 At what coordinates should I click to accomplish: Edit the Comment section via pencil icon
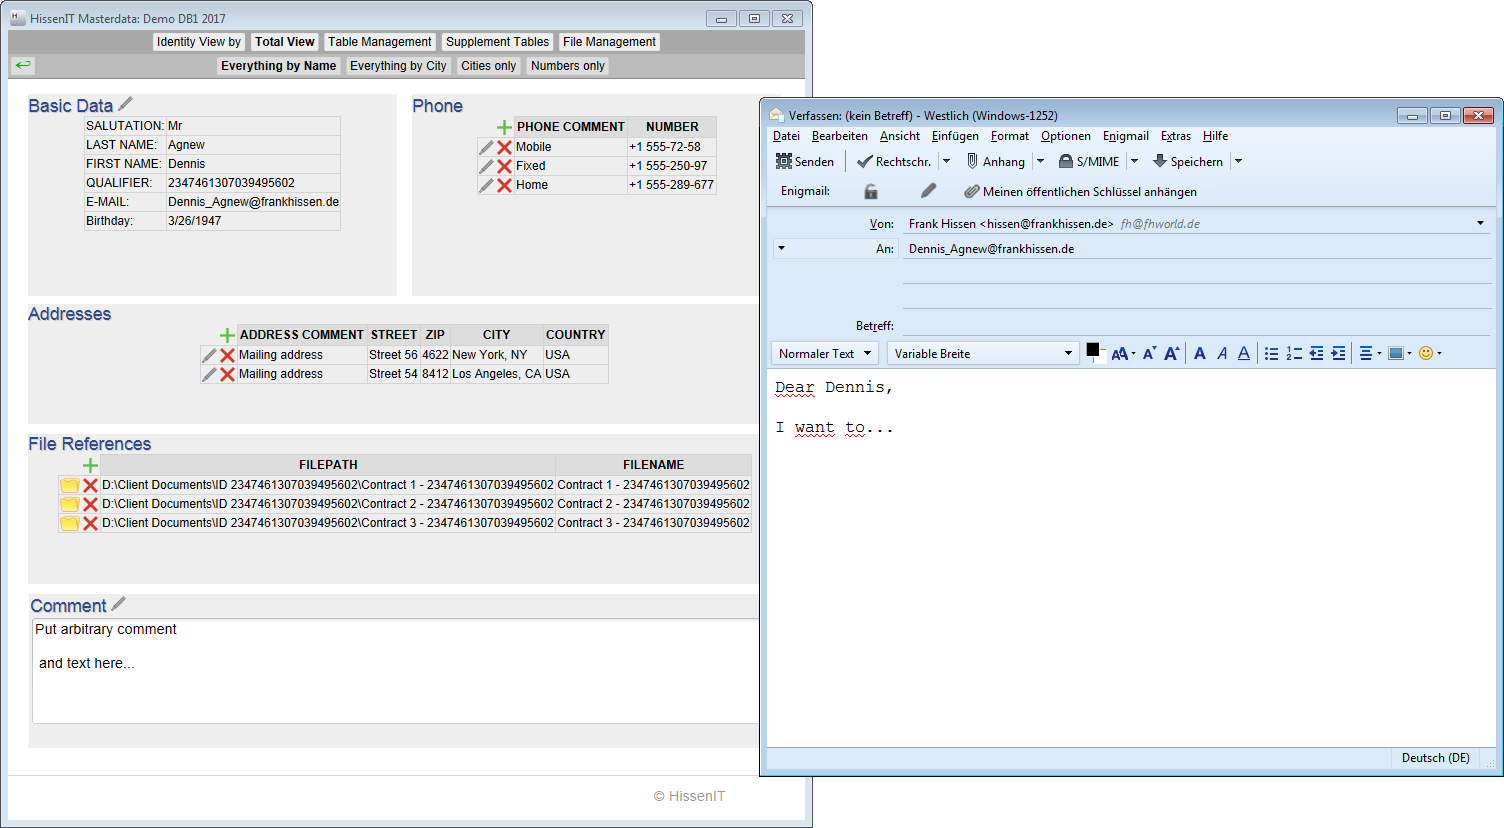[x=118, y=604]
